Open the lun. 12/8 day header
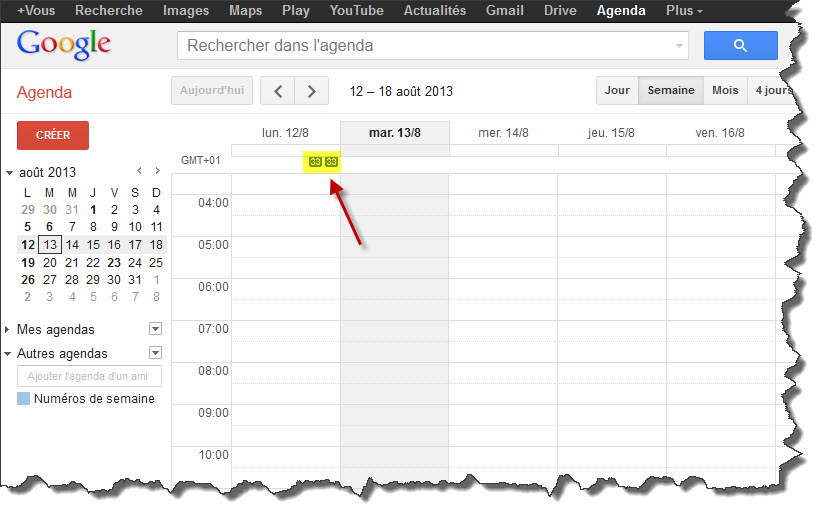The height and width of the screenshot is (519, 826). pos(285,133)
